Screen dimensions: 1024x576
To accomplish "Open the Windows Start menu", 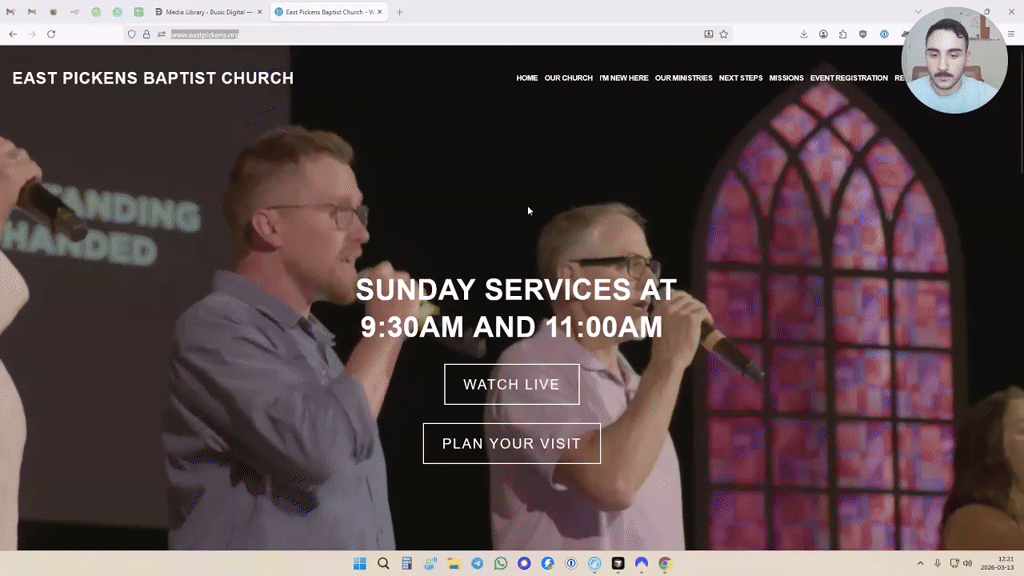I will (360, 563).
